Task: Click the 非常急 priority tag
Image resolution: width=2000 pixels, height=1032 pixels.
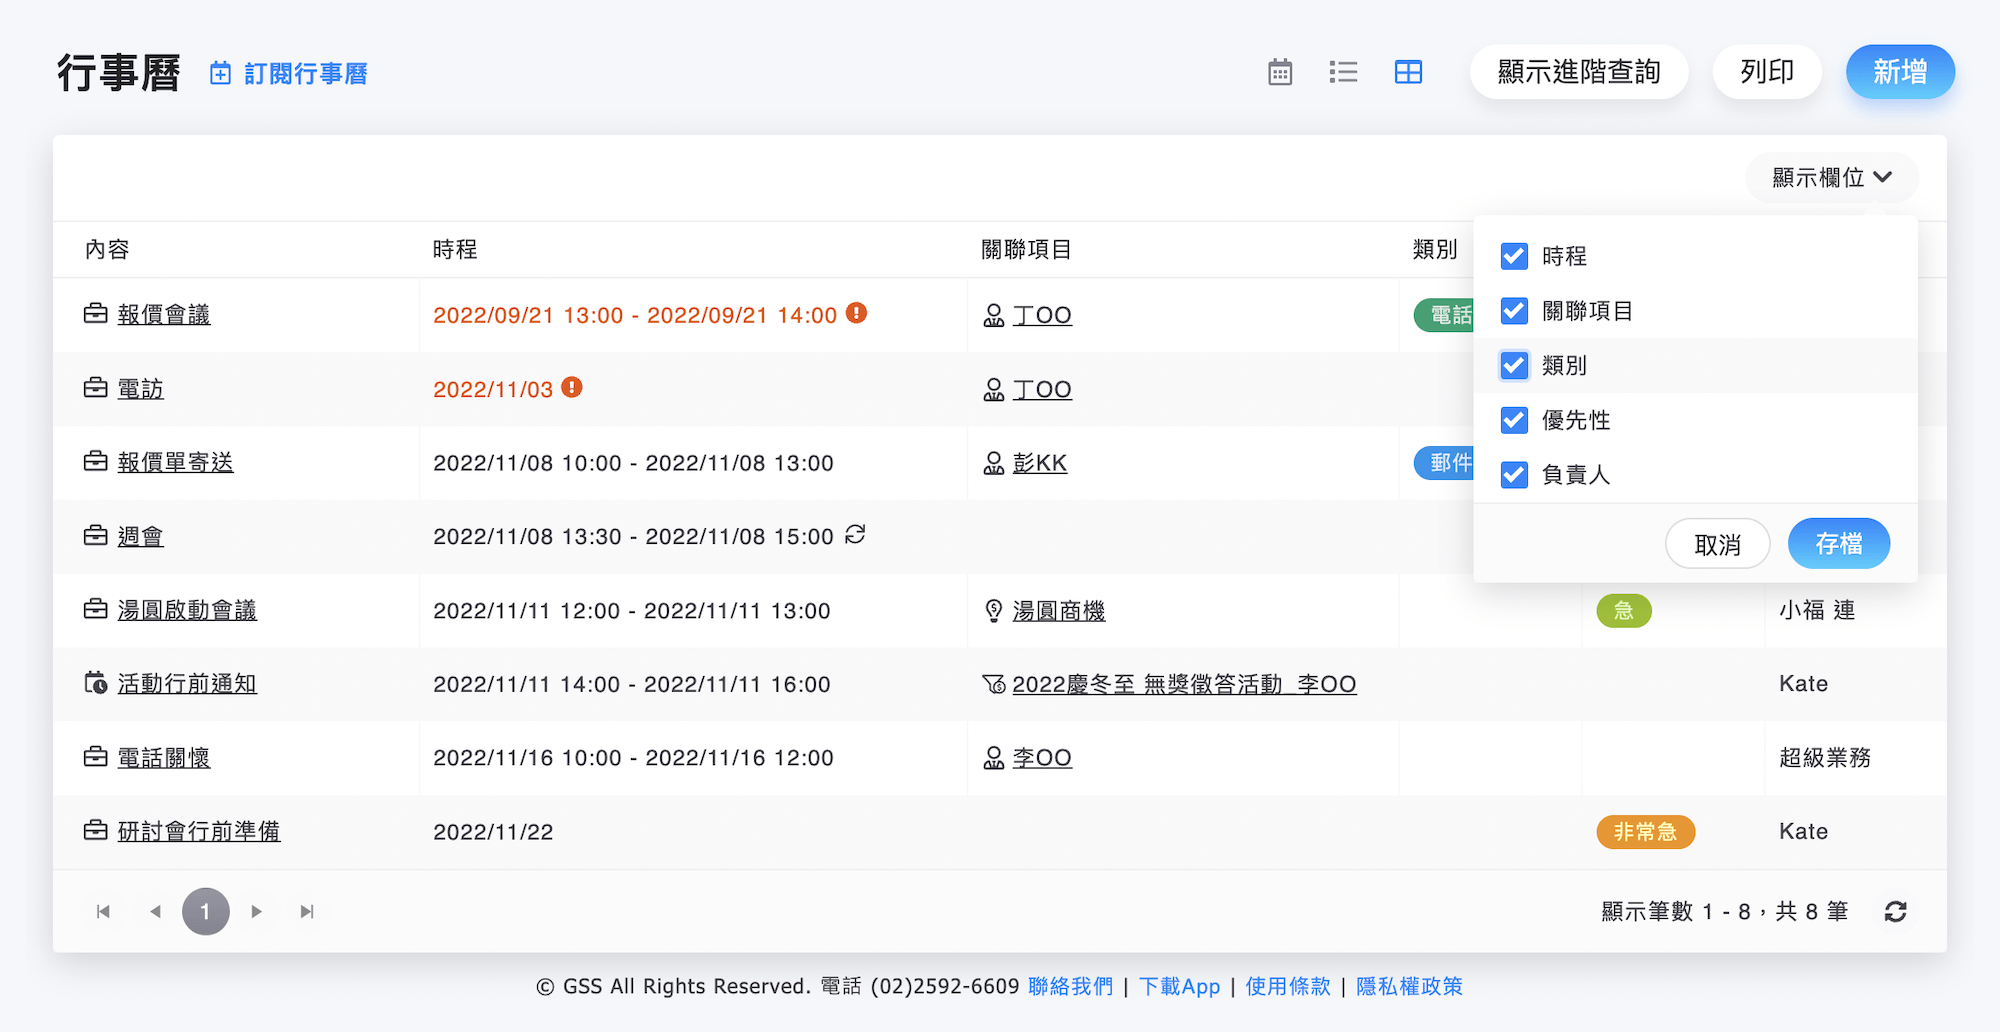Action: click(1646, 831)
